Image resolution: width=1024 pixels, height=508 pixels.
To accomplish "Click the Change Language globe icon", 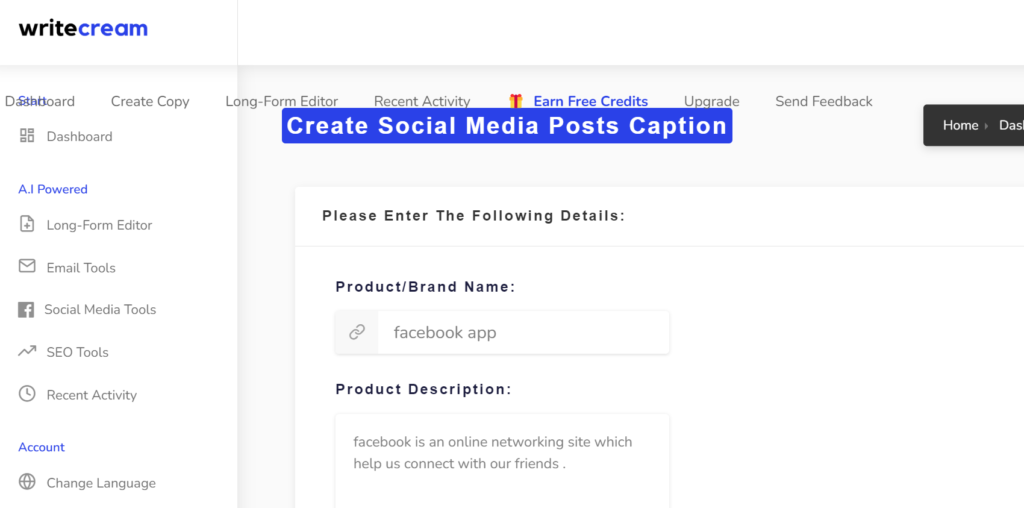I will coord(27,482).
